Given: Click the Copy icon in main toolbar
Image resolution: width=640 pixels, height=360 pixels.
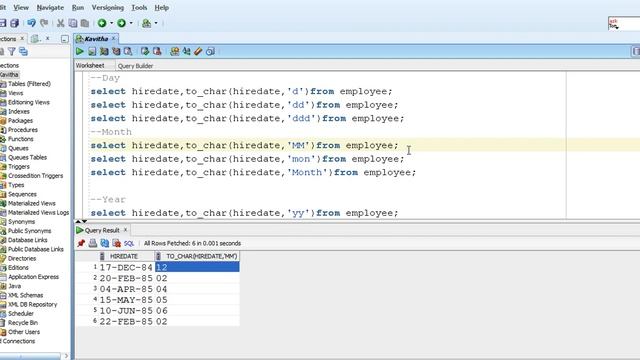Looking at the screenshot, I should [73, 23].
